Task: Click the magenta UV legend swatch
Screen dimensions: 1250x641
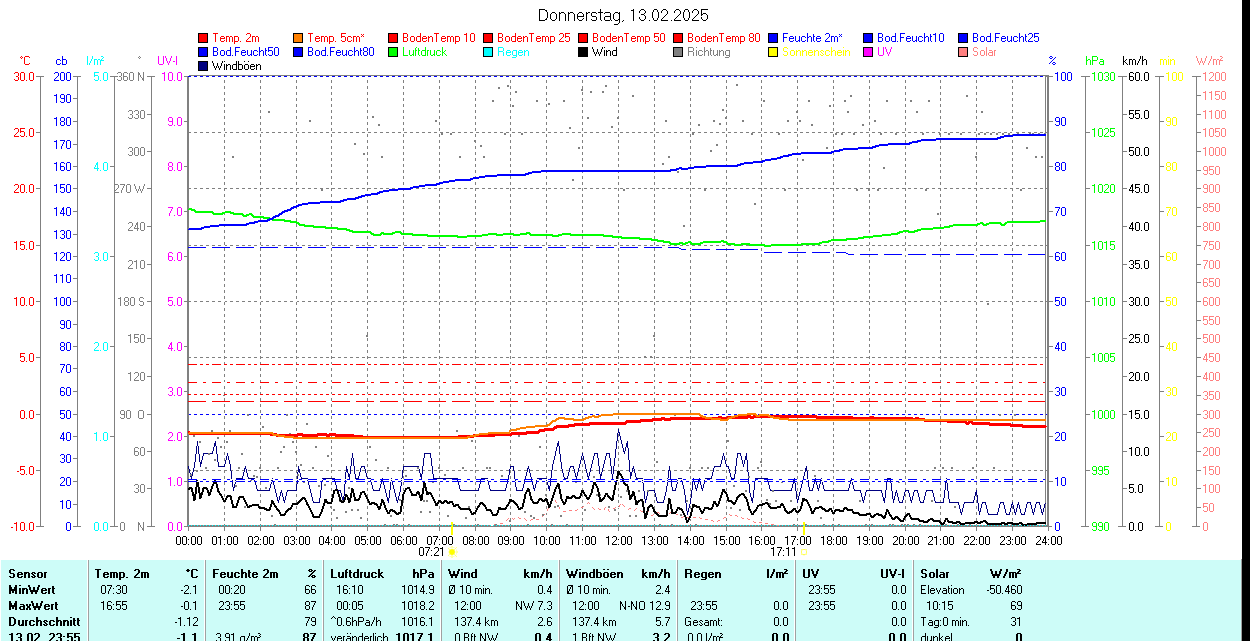Action: click(x=869, y=52)
